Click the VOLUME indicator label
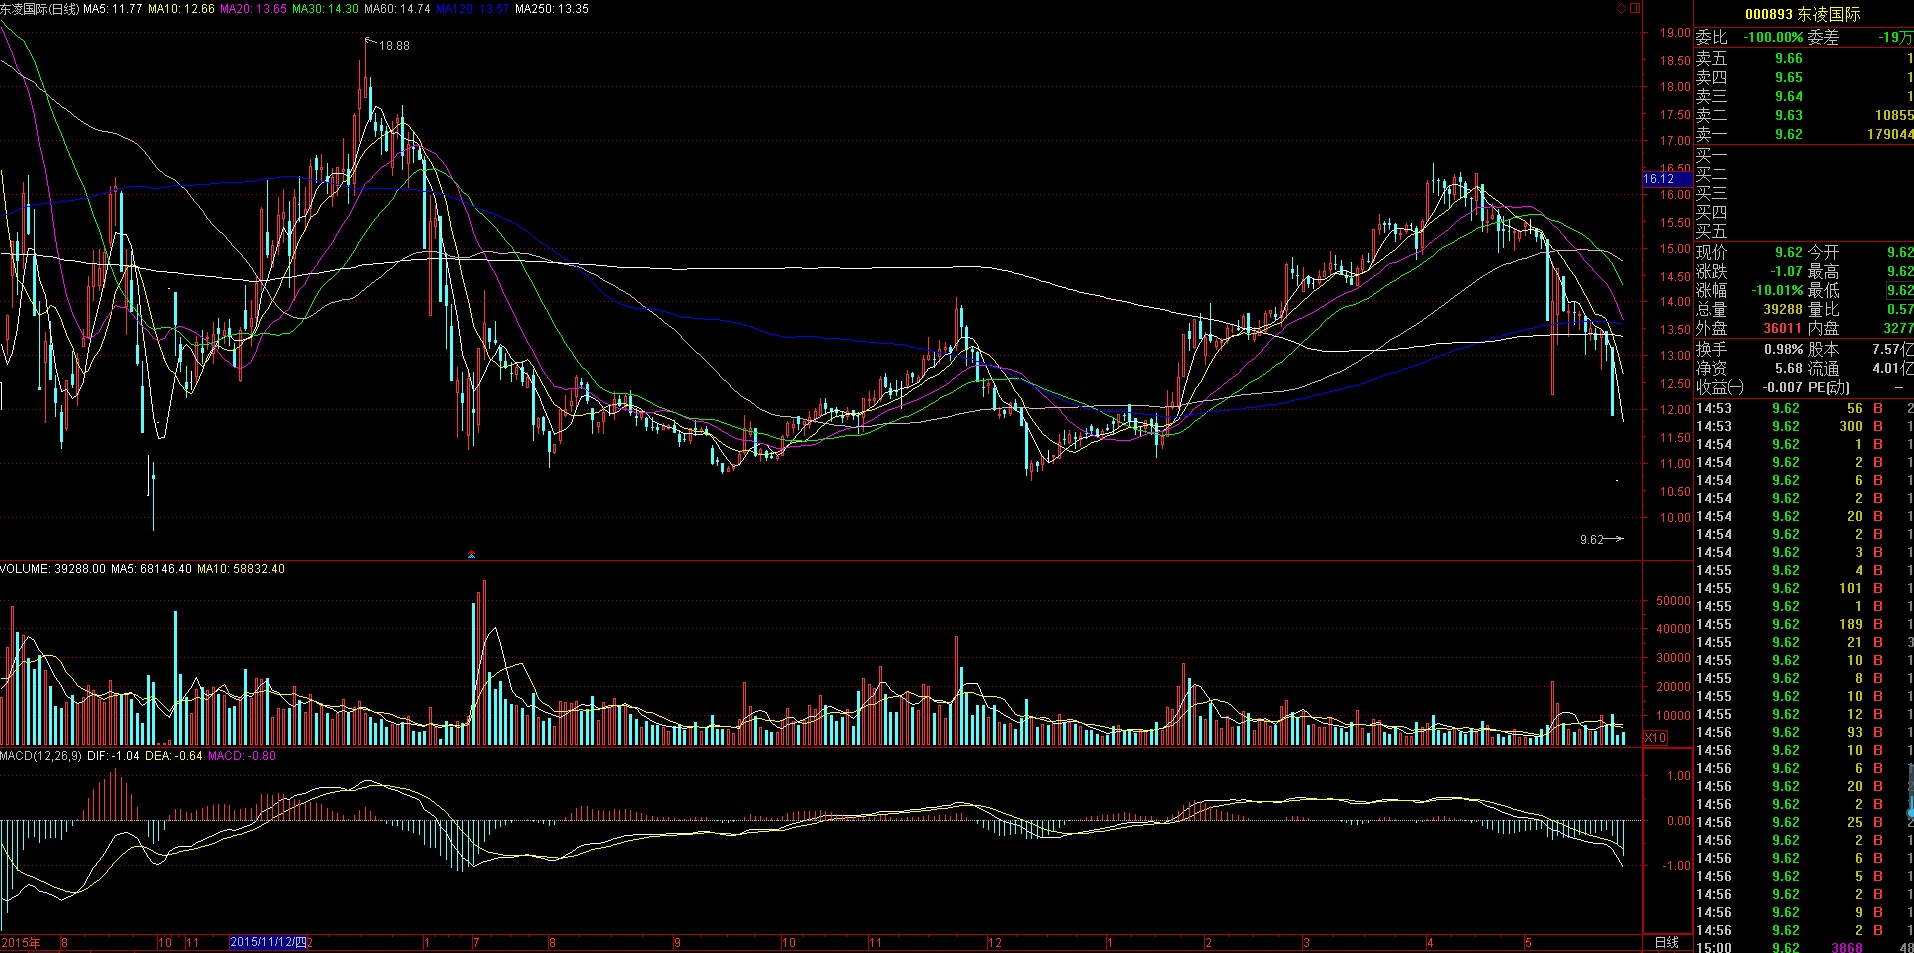Screen dimensions: 1914x953 click(25, 569)
